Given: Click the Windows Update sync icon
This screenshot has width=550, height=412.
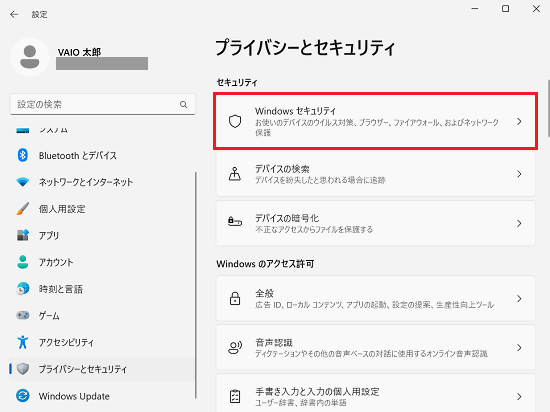Looking at the screenshot, I should [x=23, y=396].
